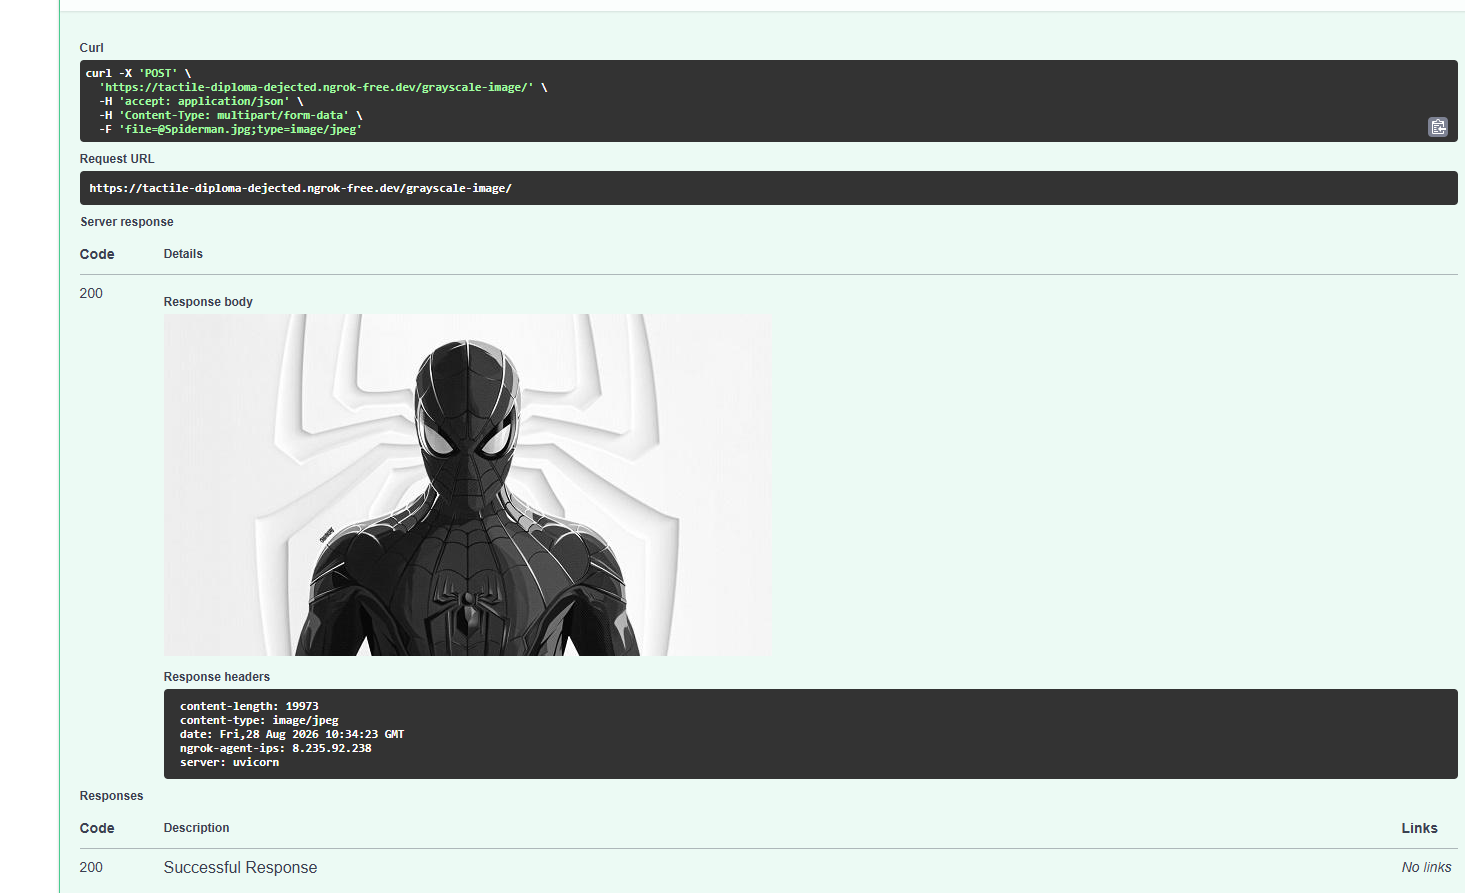
Task: Click the content-type: image/jpeg header
Action: coord(259,720)
